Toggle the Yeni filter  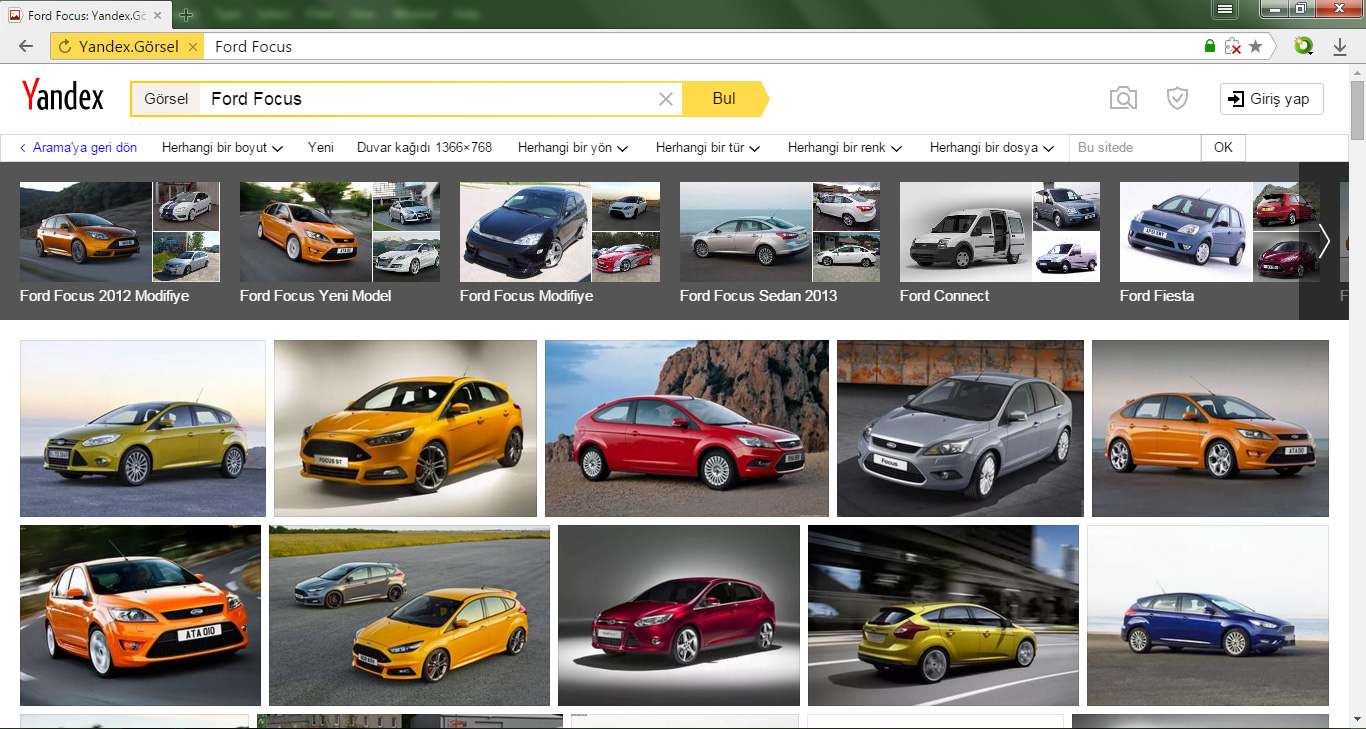point(320,147)
